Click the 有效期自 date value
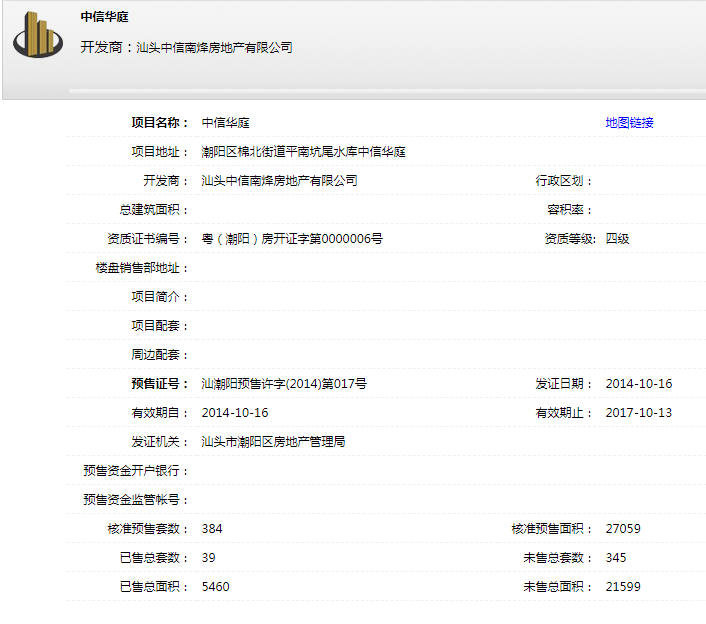This screenshot has width=706, height=624. 234,413
